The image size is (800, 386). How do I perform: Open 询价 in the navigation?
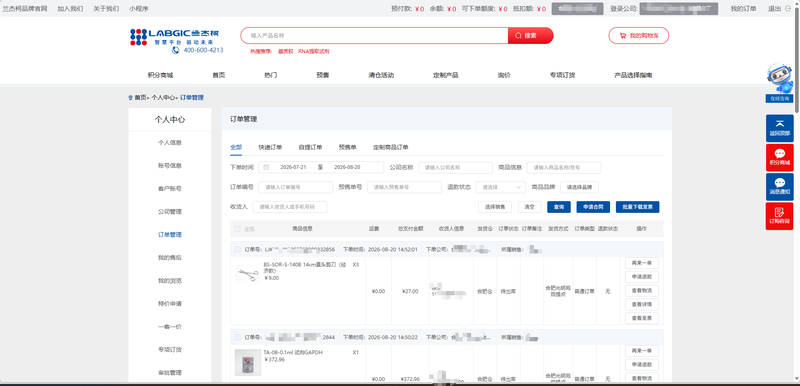pos(504,75)
